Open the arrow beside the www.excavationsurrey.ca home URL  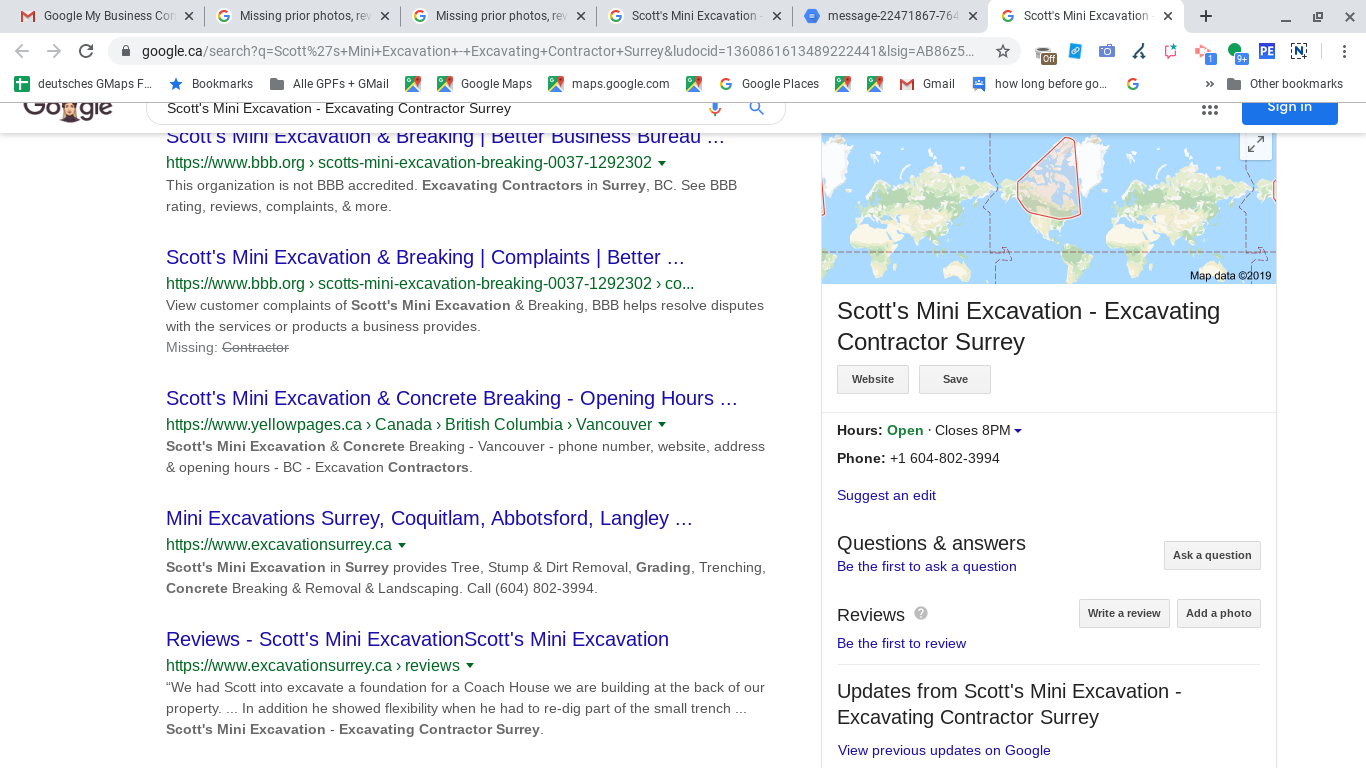point(402,546)
